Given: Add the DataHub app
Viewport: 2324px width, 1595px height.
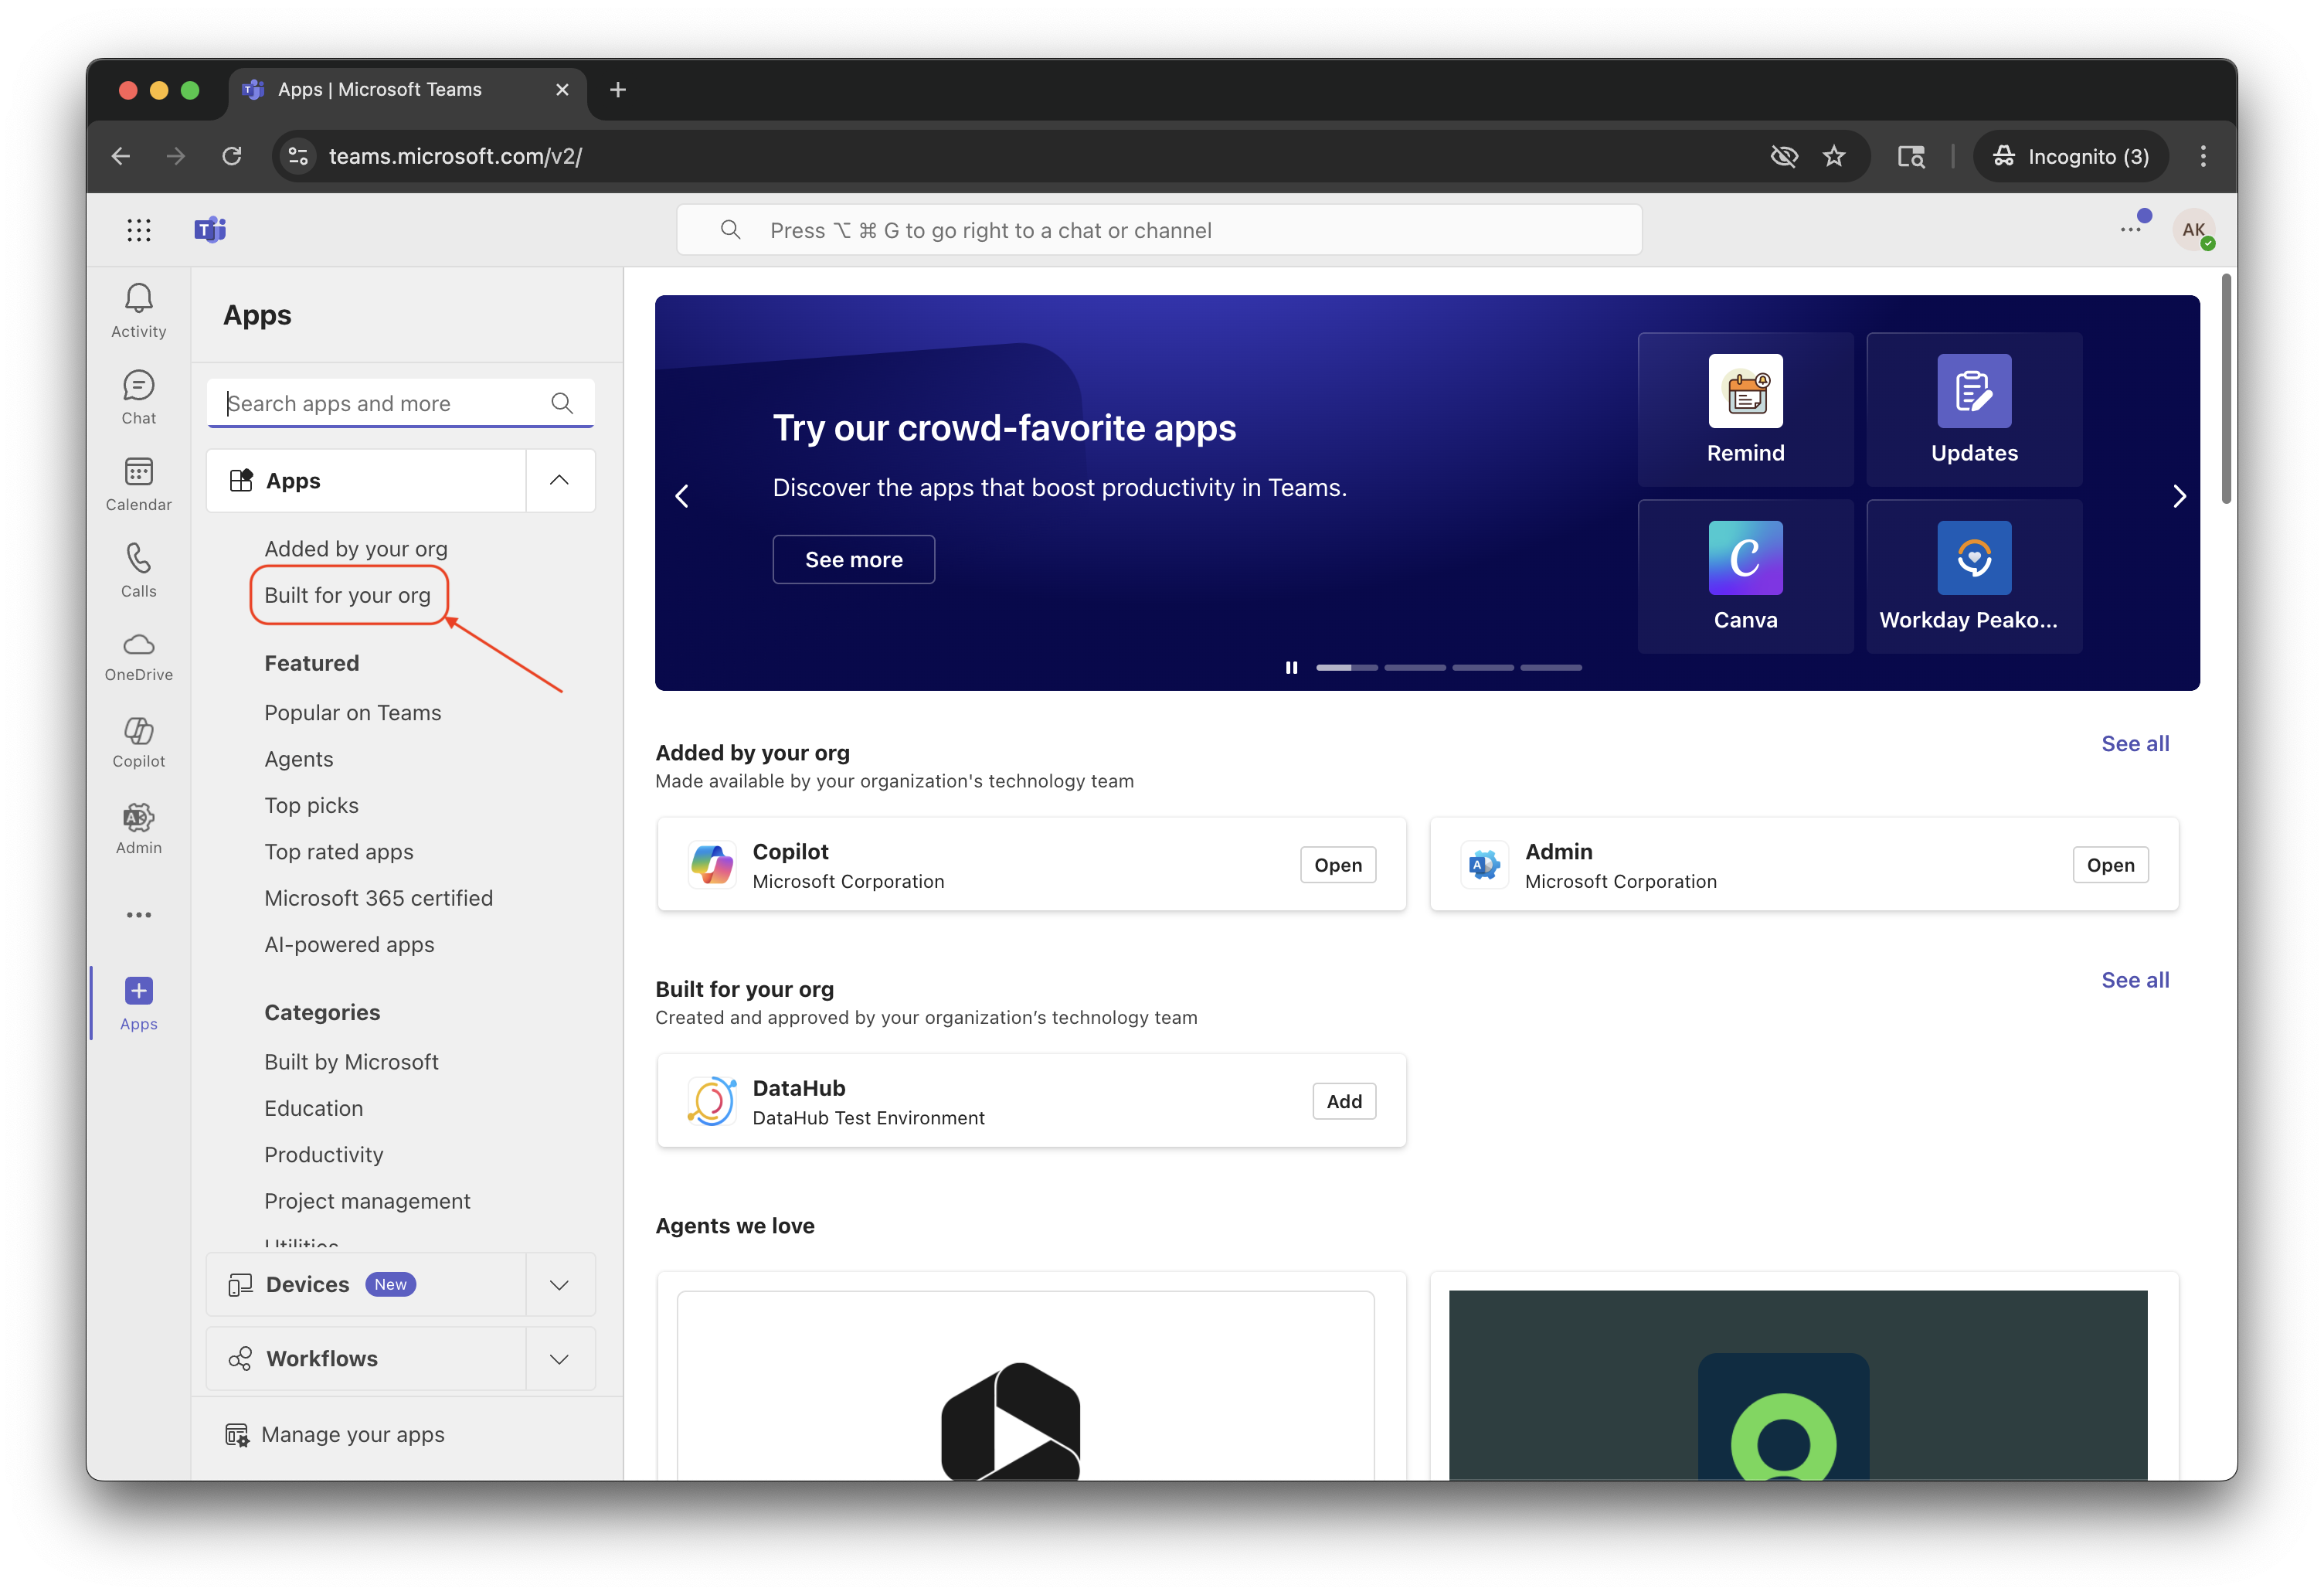Looking at the screenshot, I should 1343,1101.
